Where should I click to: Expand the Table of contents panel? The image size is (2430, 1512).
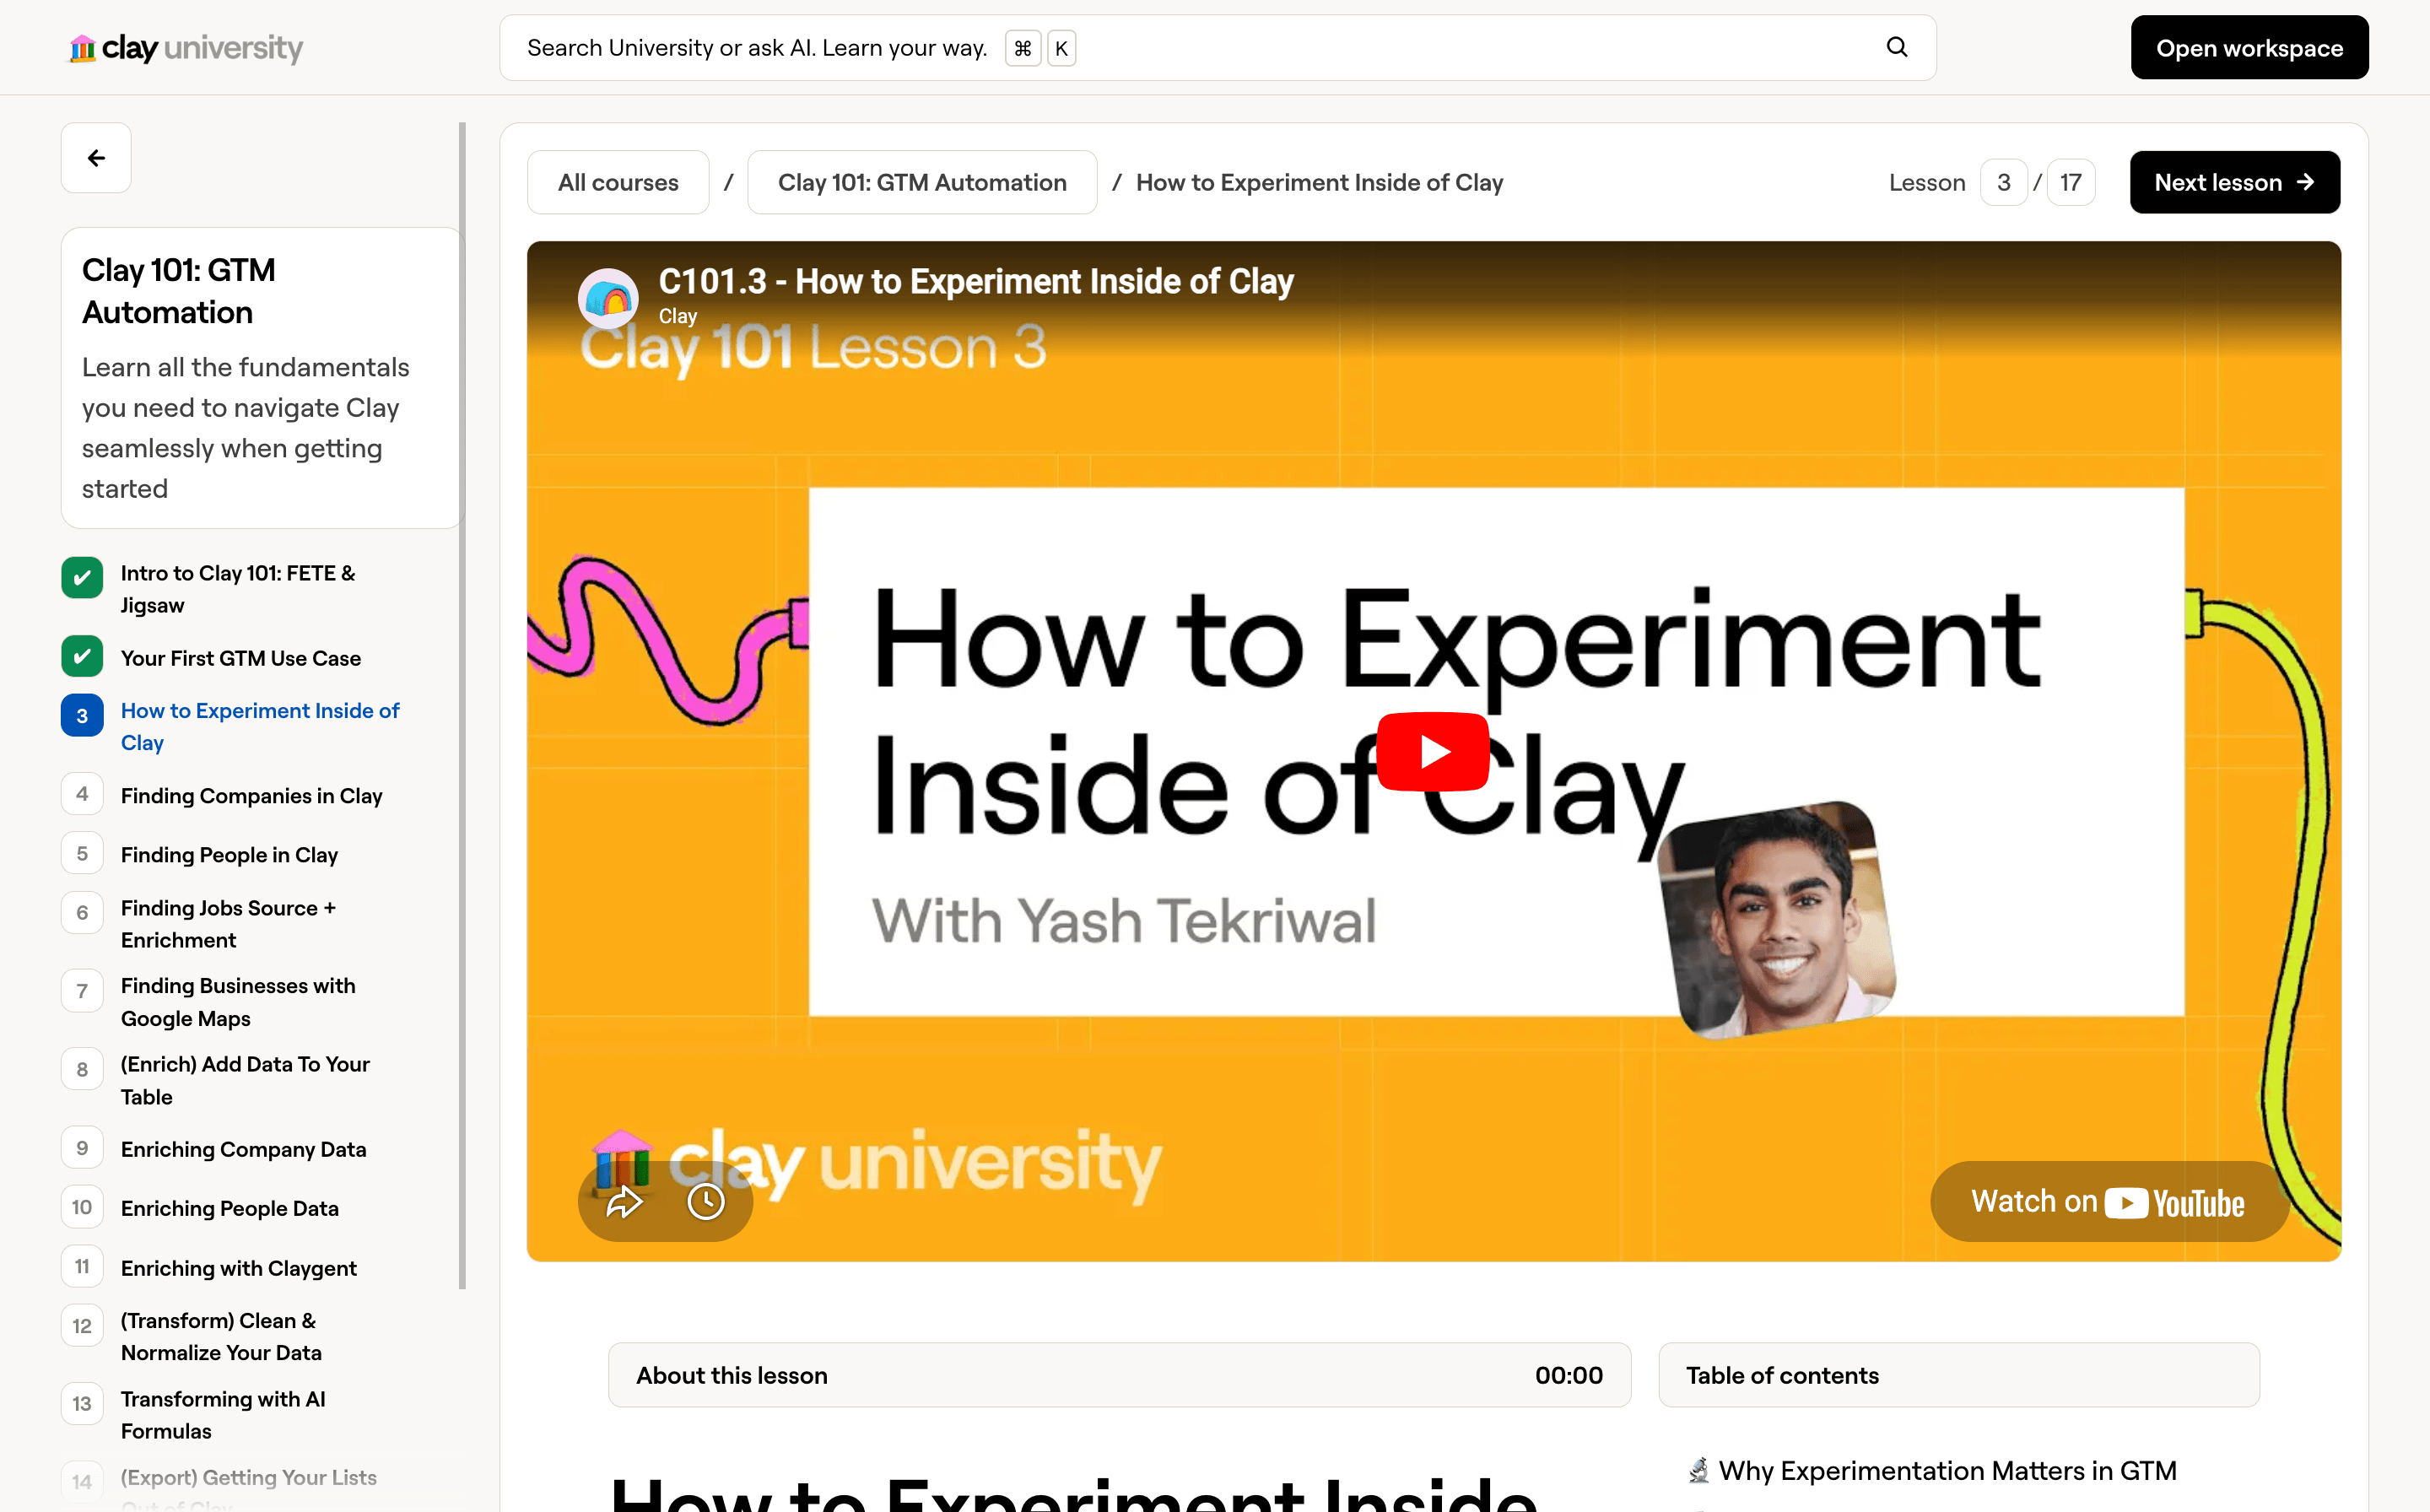pos(1958,1375)
